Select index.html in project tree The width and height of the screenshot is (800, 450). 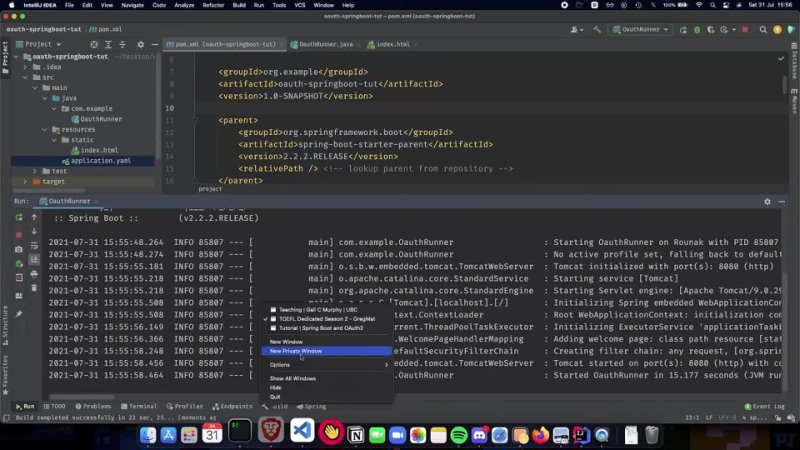pyautogui.click(x=99, y=151)
